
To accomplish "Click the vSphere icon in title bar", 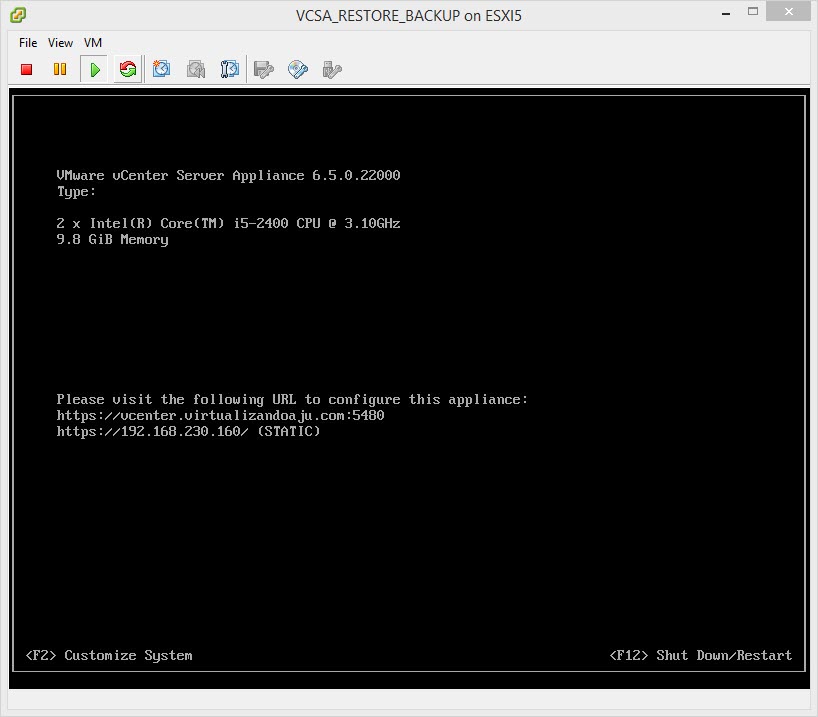I will [x=18, y=15].
